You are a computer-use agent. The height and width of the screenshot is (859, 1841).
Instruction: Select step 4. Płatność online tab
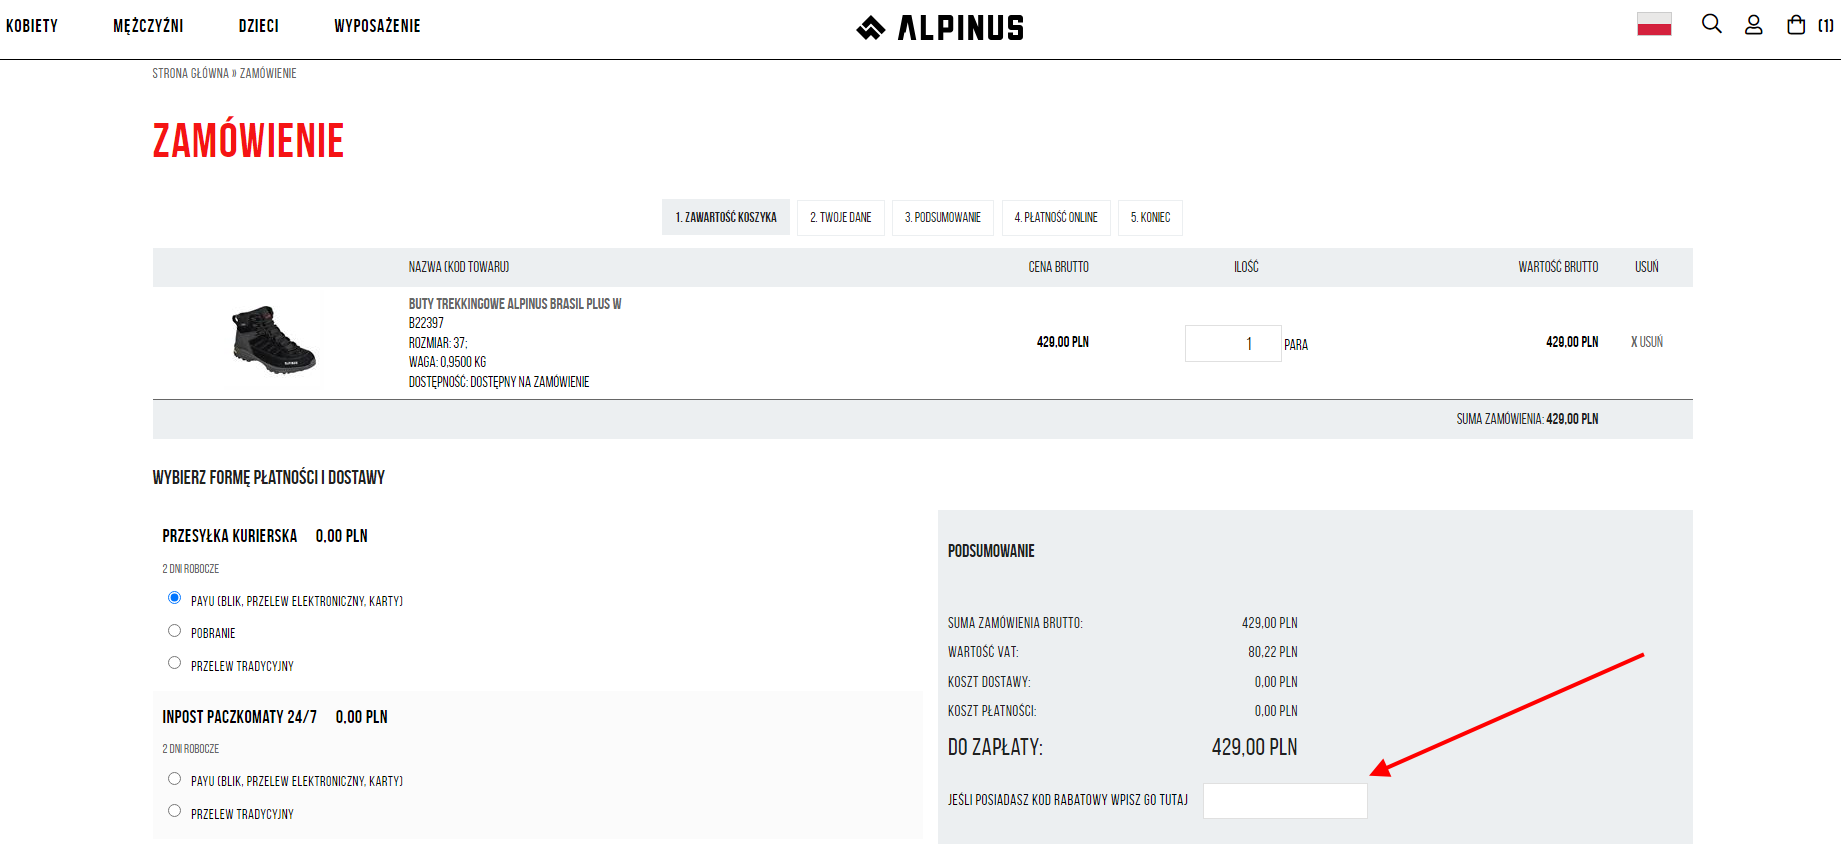click(x=1056, y=217)
